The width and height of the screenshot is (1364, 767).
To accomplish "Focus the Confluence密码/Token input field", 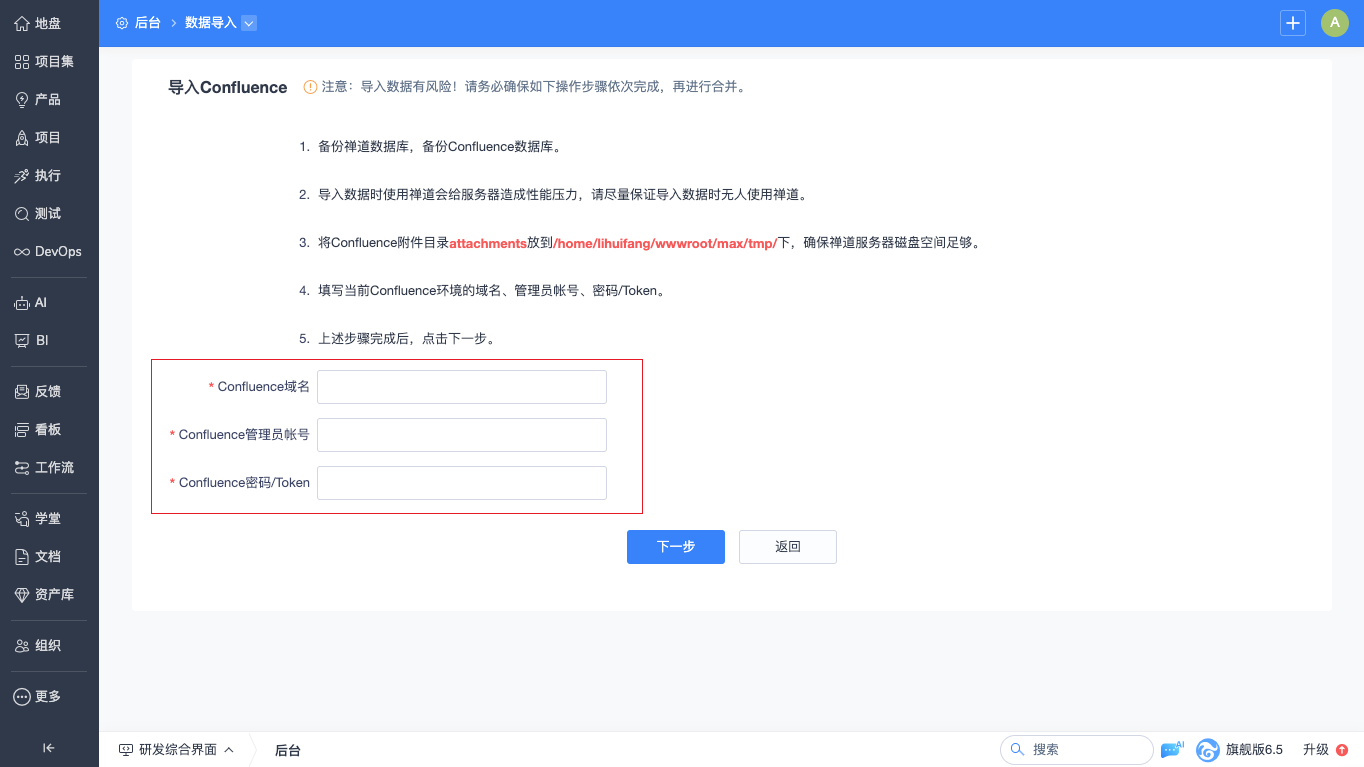I will pos(462,483).
